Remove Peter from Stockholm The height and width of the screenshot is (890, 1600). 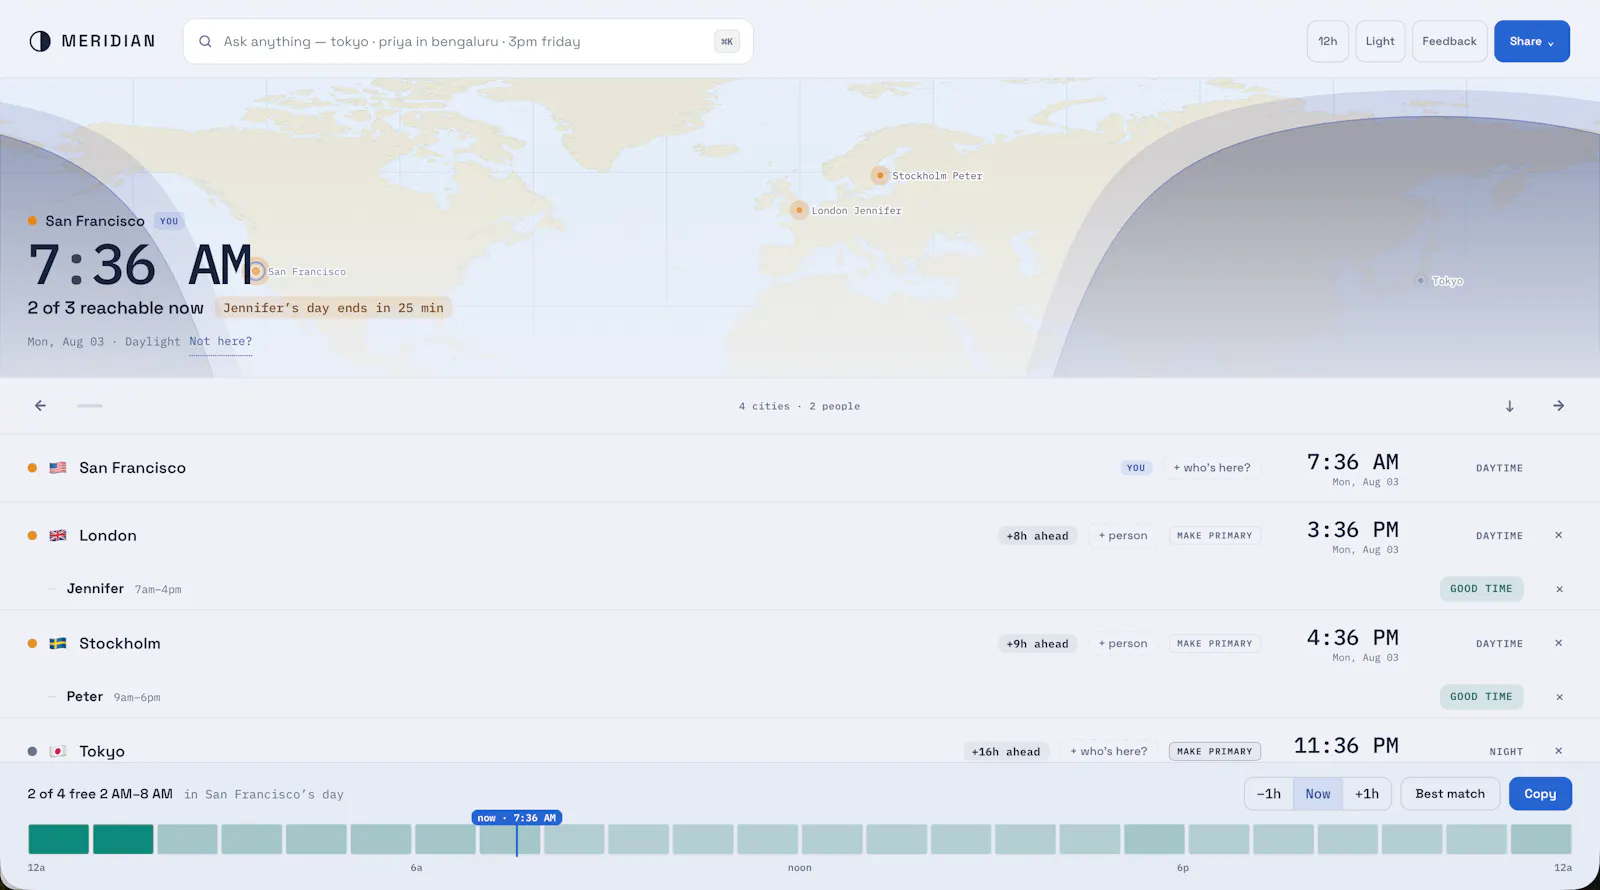pyautogui.click(x=1559, y=698)
